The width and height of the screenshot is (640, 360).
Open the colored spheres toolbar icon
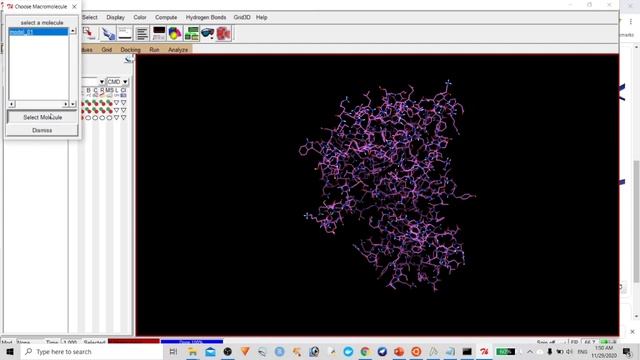pos(175,33)
